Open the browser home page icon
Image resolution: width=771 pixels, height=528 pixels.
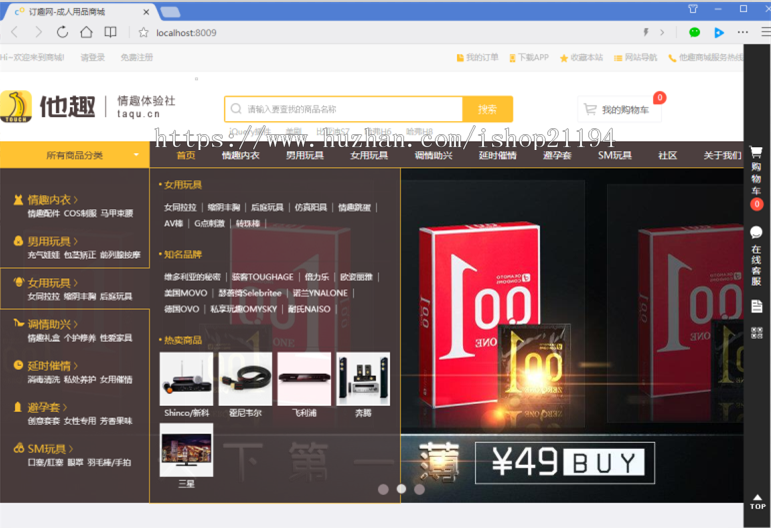86,32
